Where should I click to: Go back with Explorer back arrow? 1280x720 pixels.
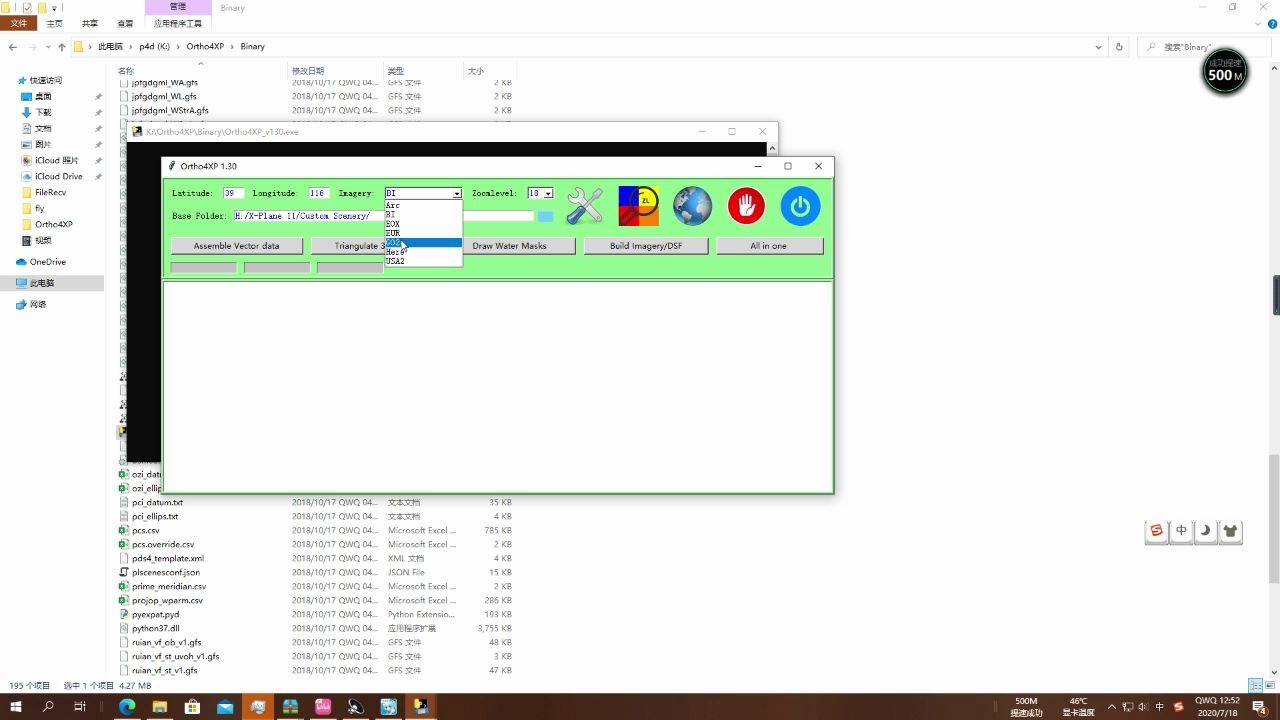(x=13, y=47)
